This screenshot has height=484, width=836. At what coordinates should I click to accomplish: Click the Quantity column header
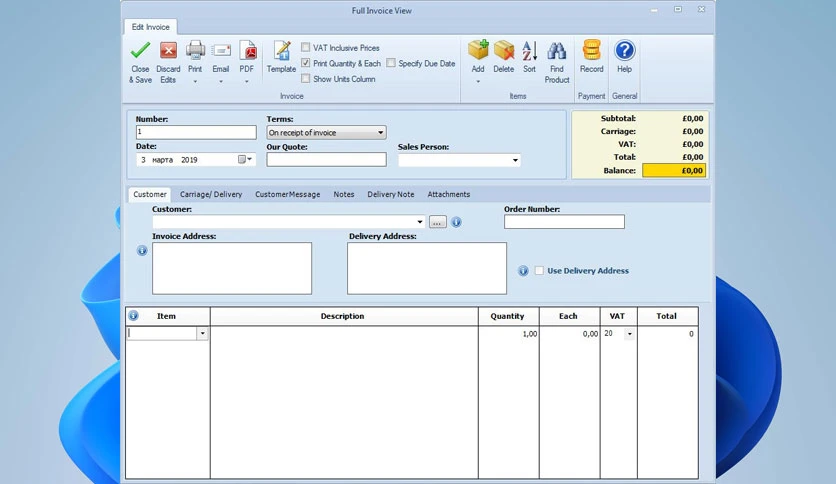coord(509,316)
